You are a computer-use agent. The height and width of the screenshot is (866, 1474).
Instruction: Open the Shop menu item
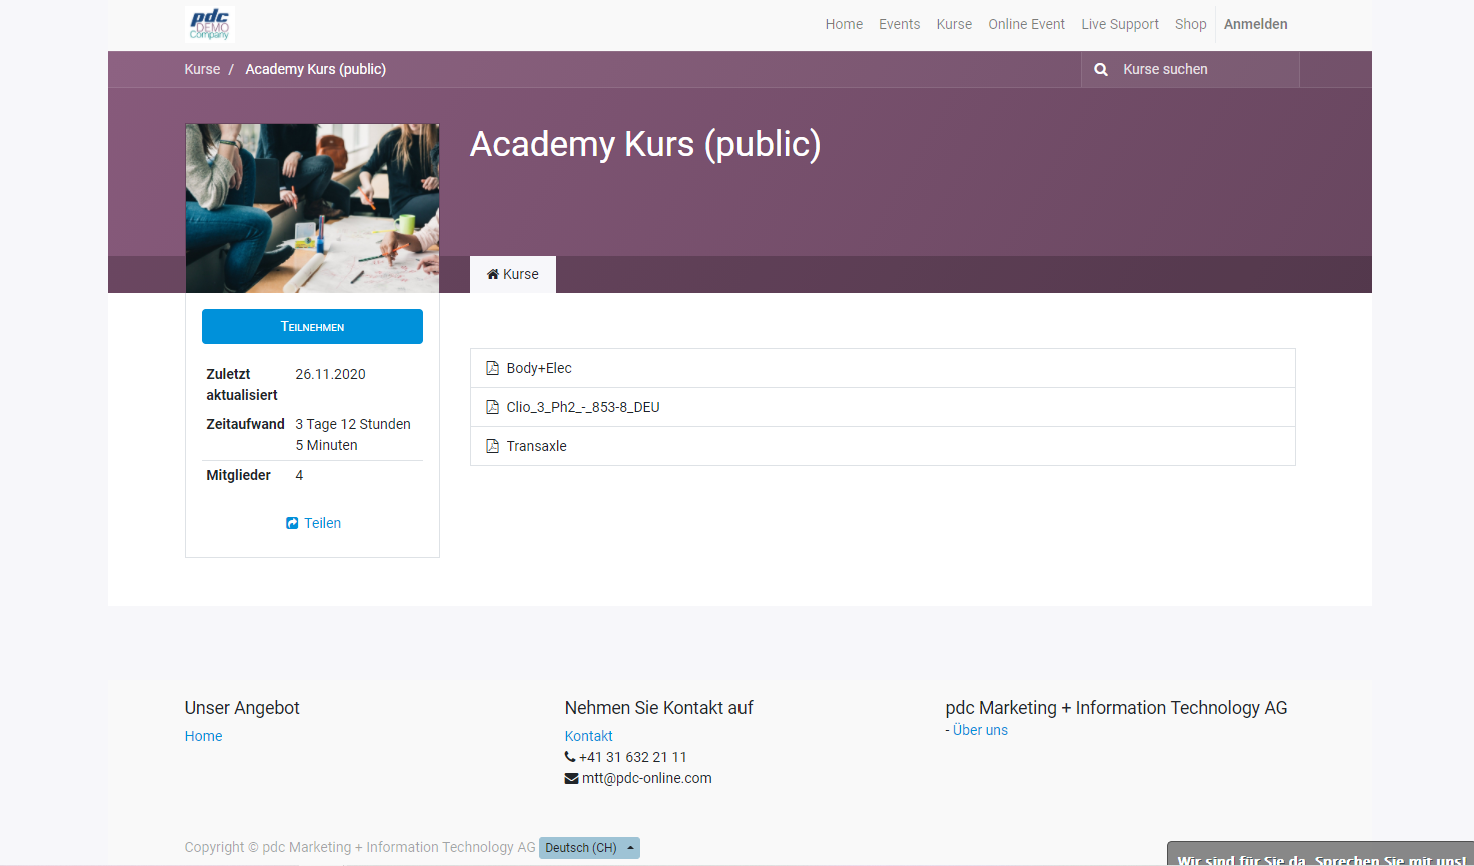[x=1190, y=24]
